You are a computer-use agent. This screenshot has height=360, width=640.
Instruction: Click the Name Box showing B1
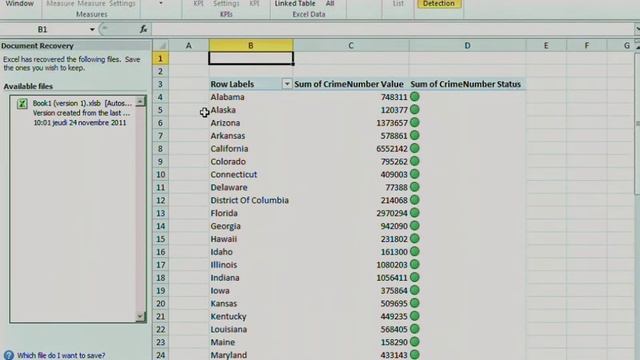point(42,29)
